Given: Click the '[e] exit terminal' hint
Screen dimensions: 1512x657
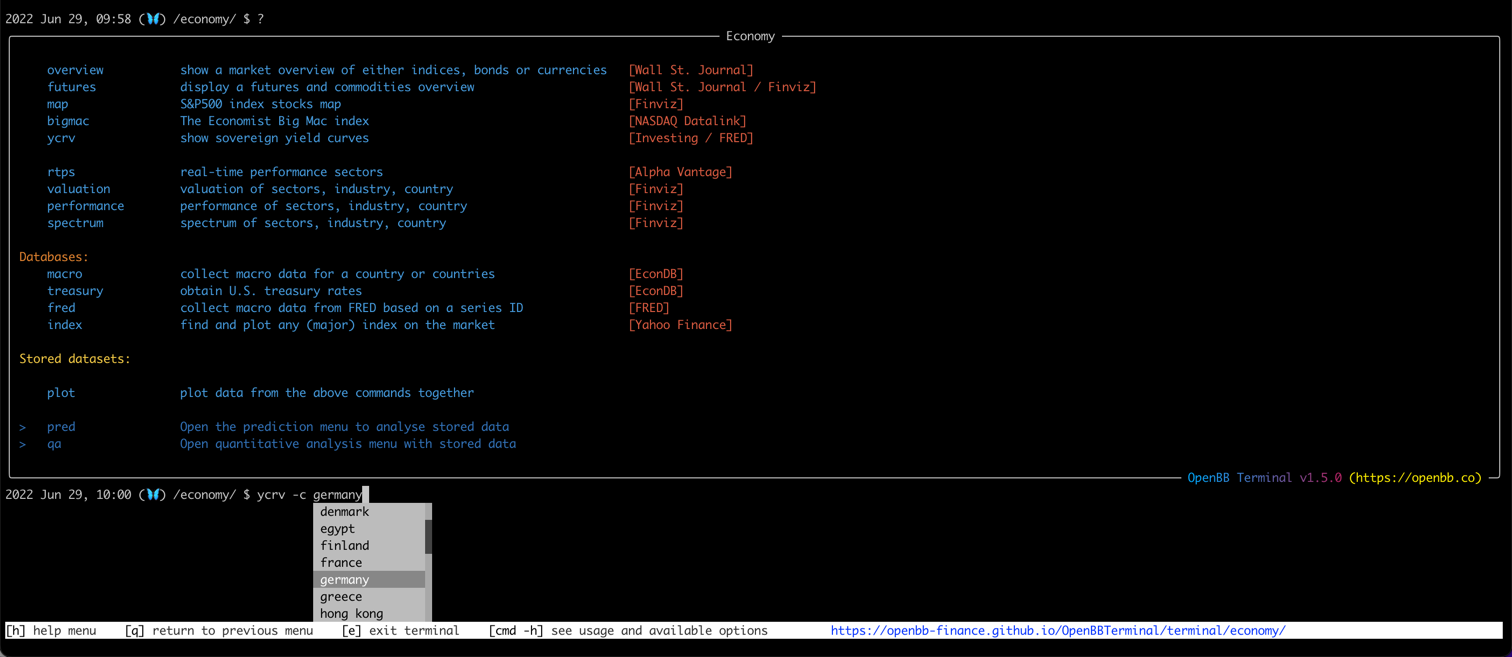Looking at the screenshot, I should pos(401,631).
